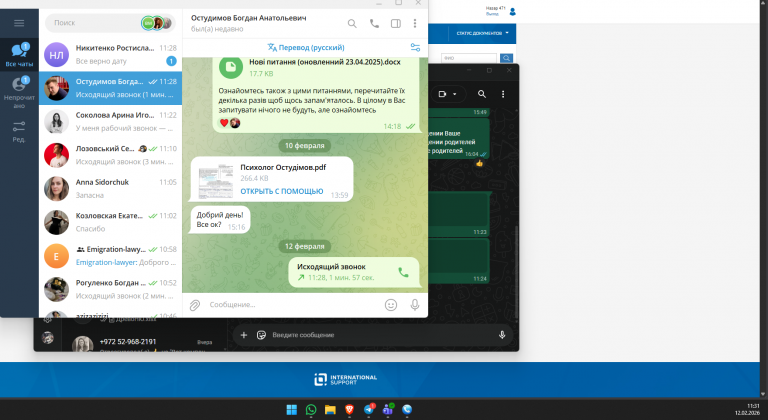Open chat with Рогуленко Богдан
Viewport: 768px width, 420px height.
pos(110,289)
